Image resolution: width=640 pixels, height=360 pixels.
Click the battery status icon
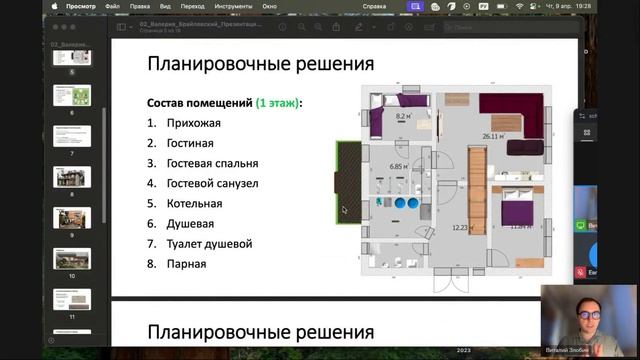point(501,6)
